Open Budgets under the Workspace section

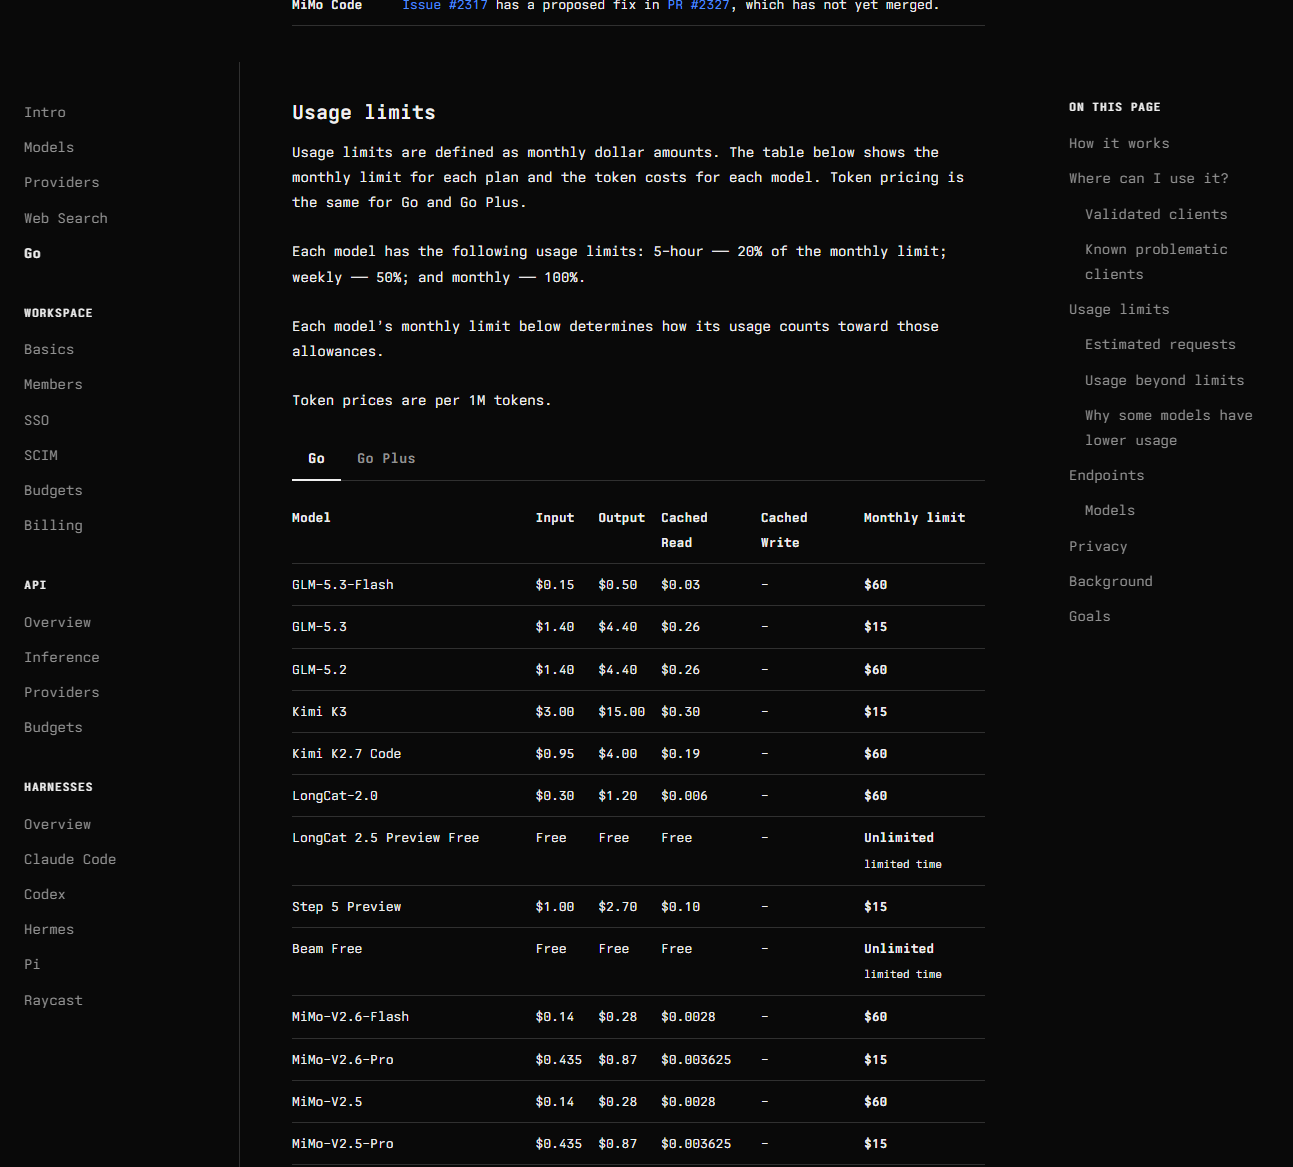[x=53, y=490]
